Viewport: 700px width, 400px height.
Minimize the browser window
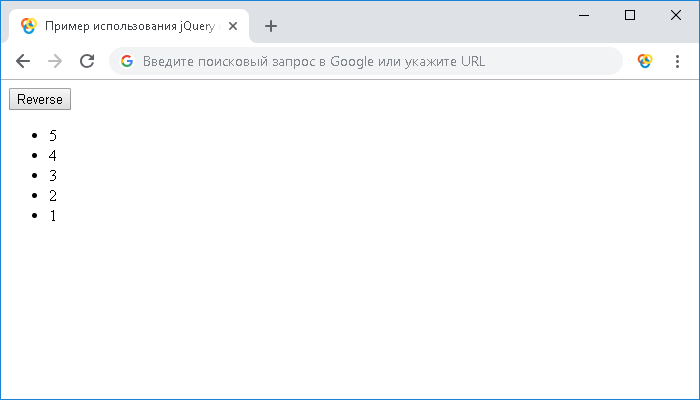coord(584,15)
